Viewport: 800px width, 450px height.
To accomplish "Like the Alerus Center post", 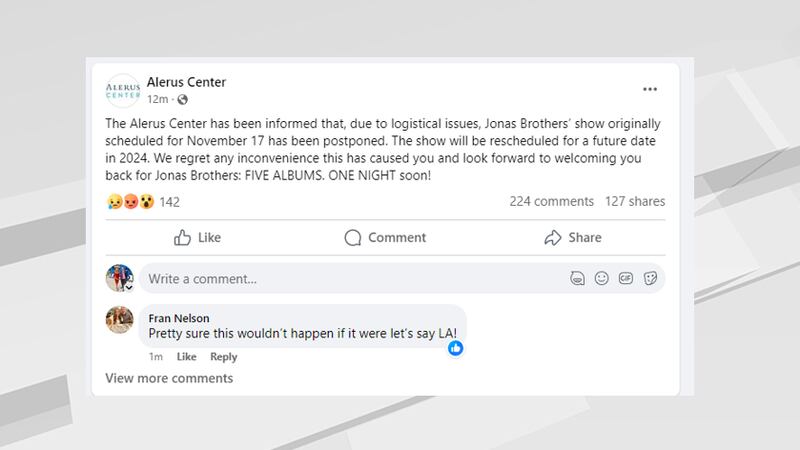I will (x=197, y=237).
